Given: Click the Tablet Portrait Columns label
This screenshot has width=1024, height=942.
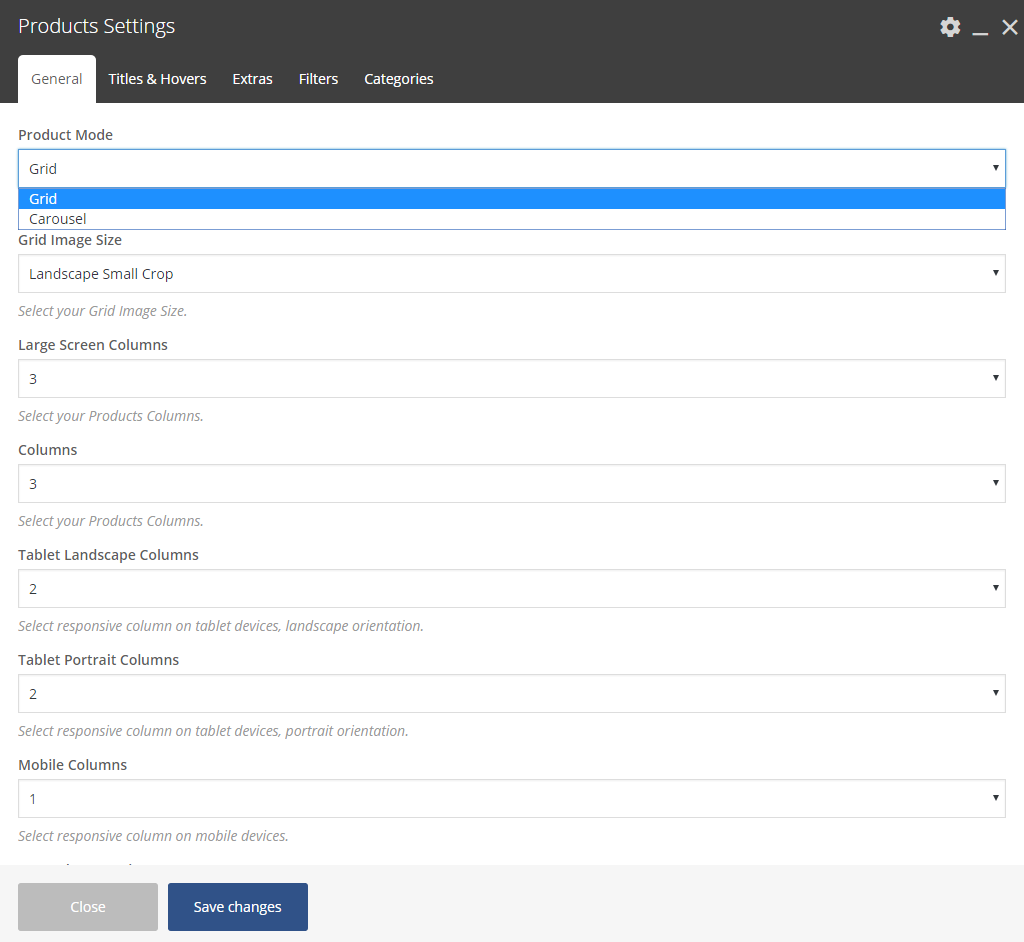Looking at the screenshot, I should 99,660.
